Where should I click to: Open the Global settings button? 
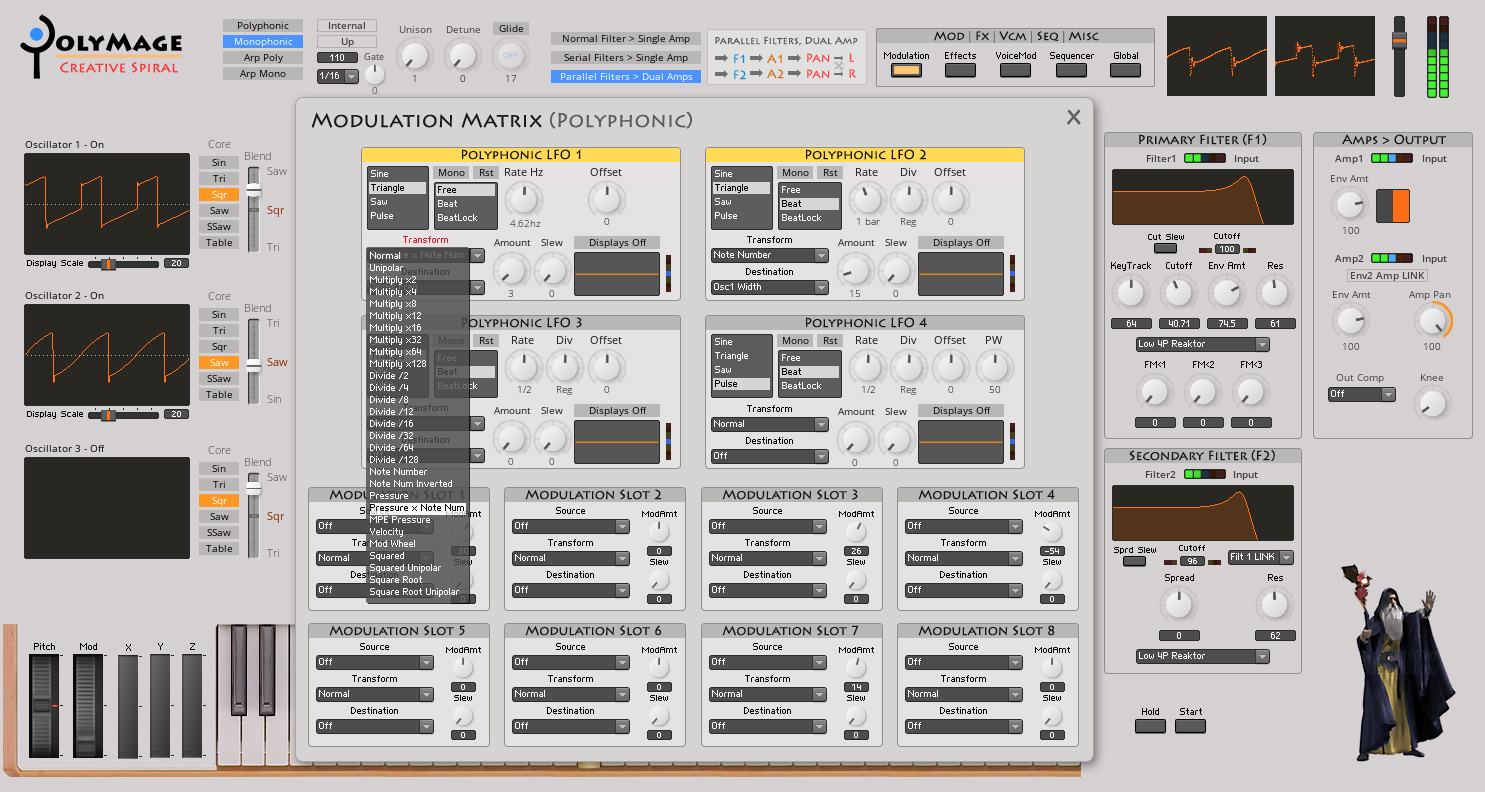[x=1125, y=70]
